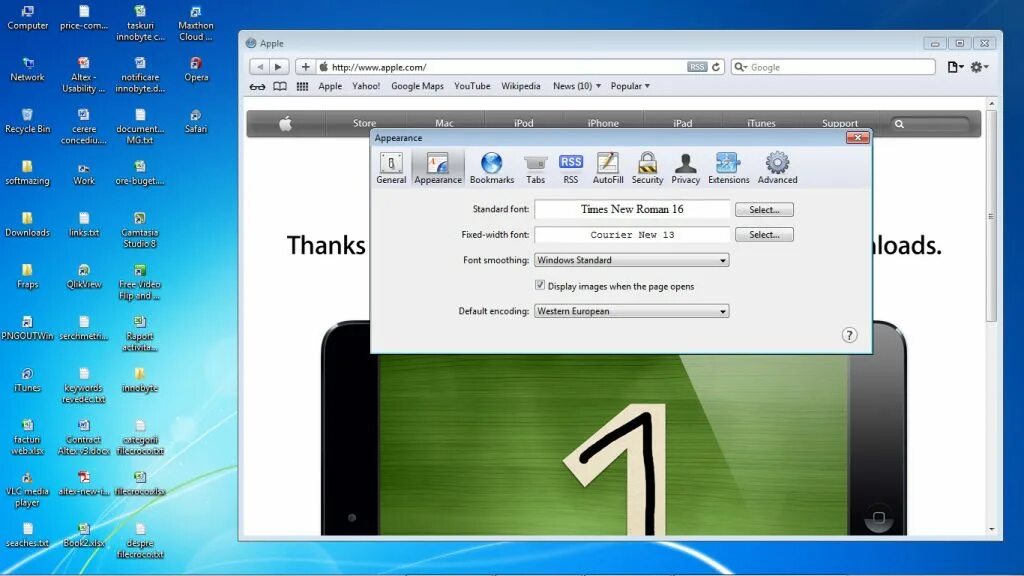Open the RSS preferences pane
This screenshot has width=1024, height=576.
(x=571, y=168)
